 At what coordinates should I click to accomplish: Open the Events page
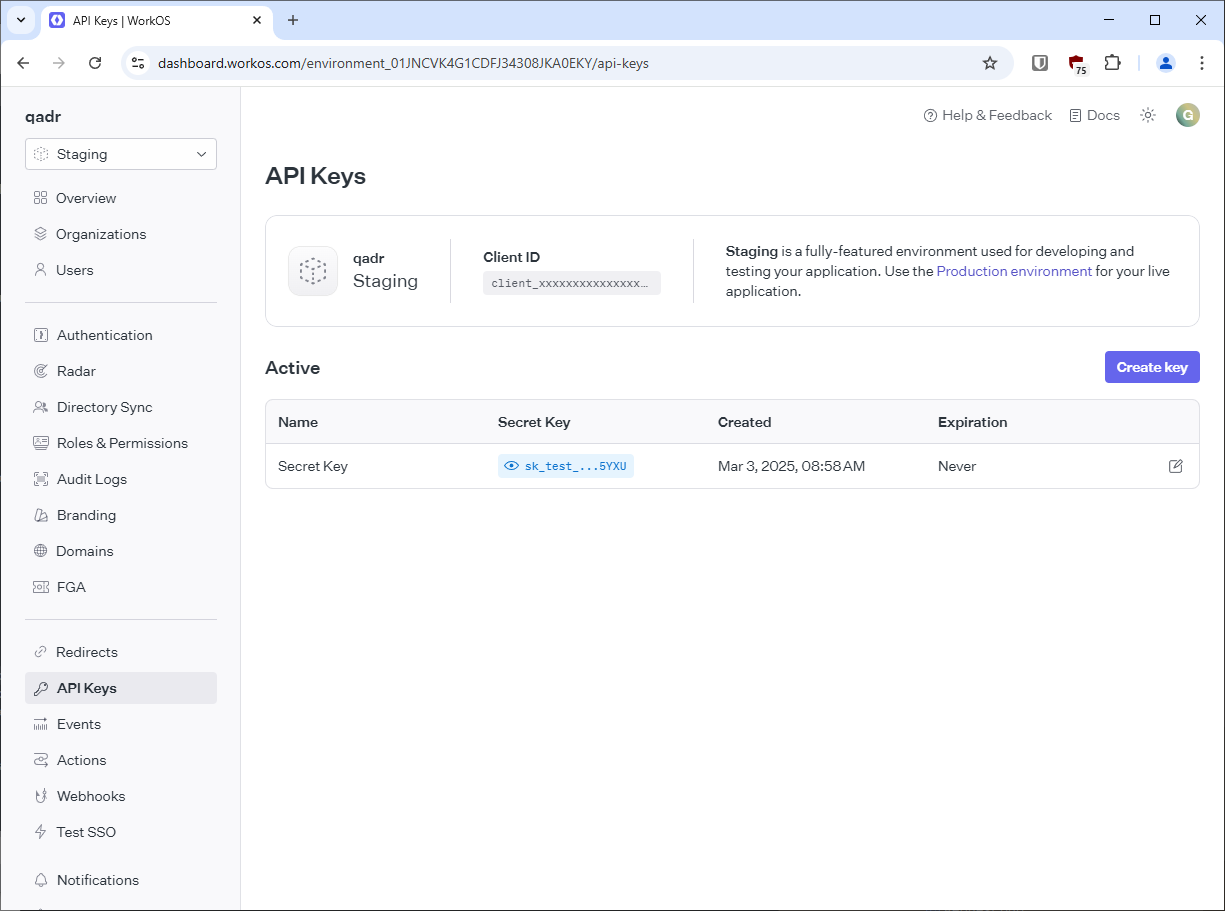79,723
